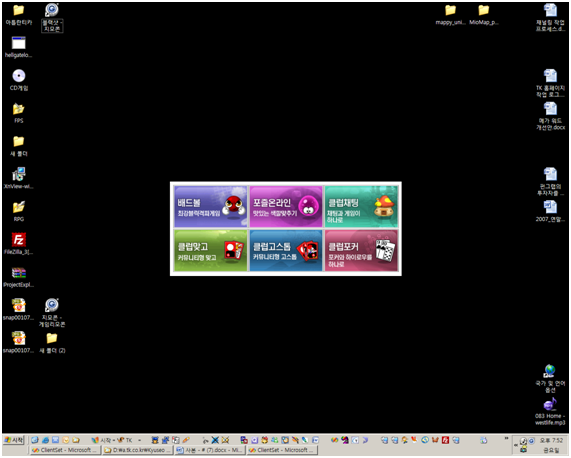The image size is (571, 458).
Task: Select the 새 폴더 (2) folder icon
Action: [x=52, y=338]
